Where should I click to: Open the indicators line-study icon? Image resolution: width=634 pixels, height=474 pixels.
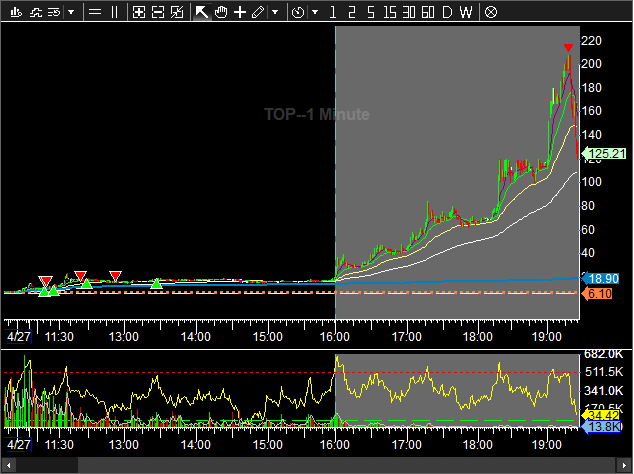point(36,13)
